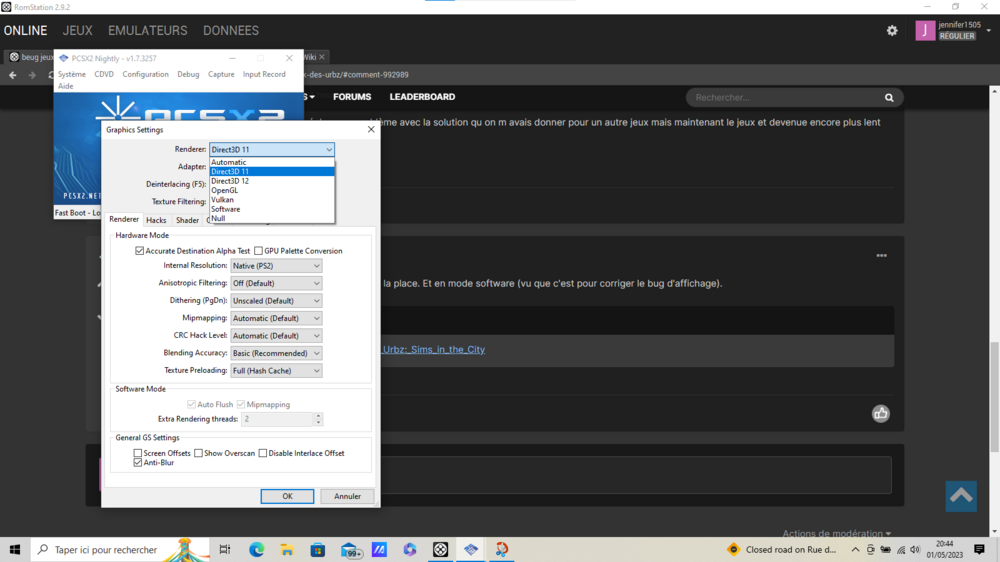Click the browser back arrow icon
The height and width of the screenshot is (562, 1000).
point(13,75)
